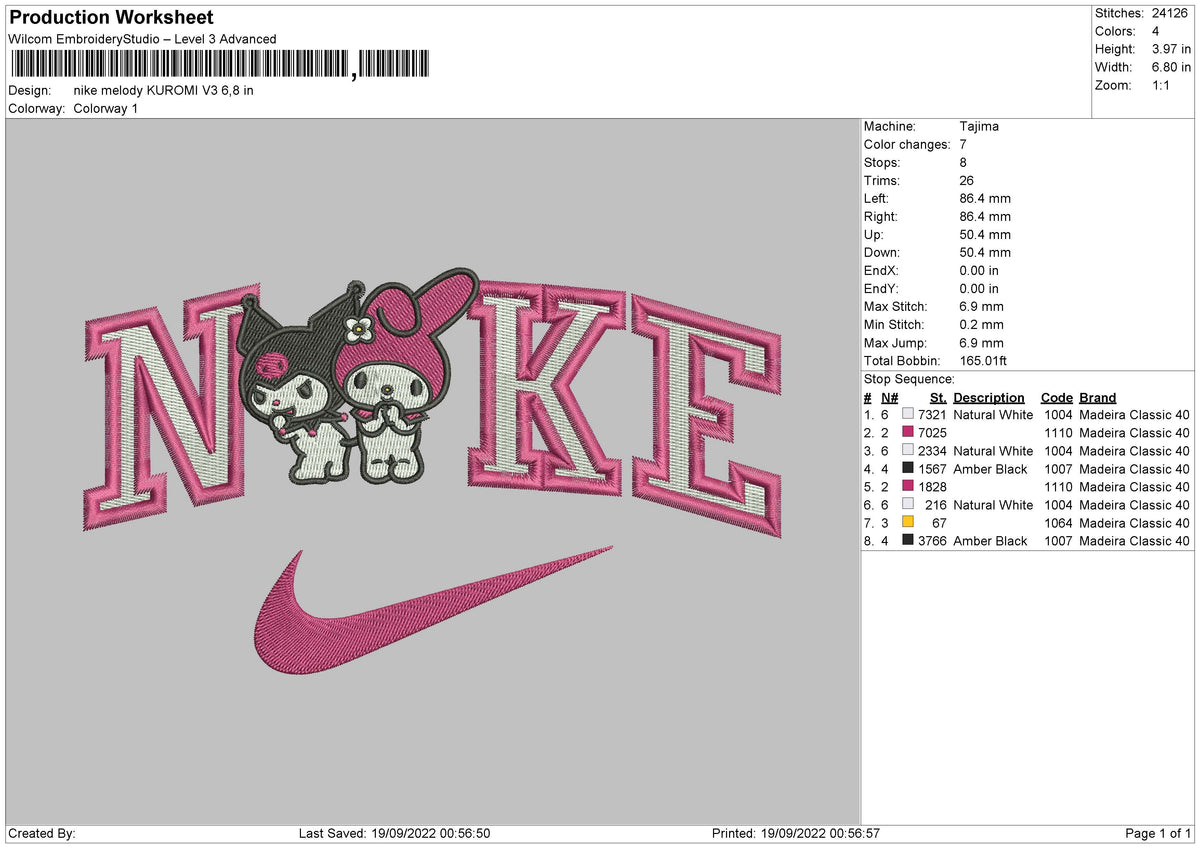Select the yellow swatch for stop 7
The width and height of the screenshot is (1200, 848).
(x=908, y=523)
